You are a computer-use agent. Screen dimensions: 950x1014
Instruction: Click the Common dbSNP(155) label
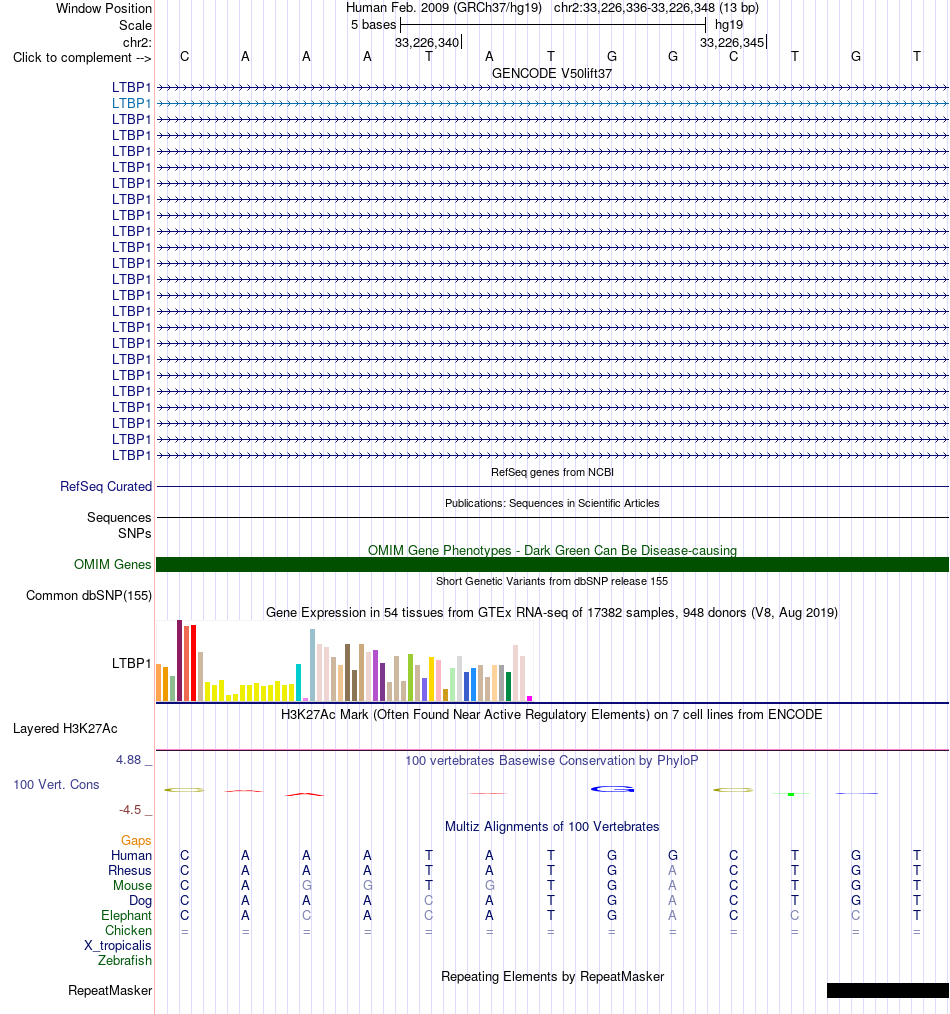pyautogui.click(x=89, y=596)
